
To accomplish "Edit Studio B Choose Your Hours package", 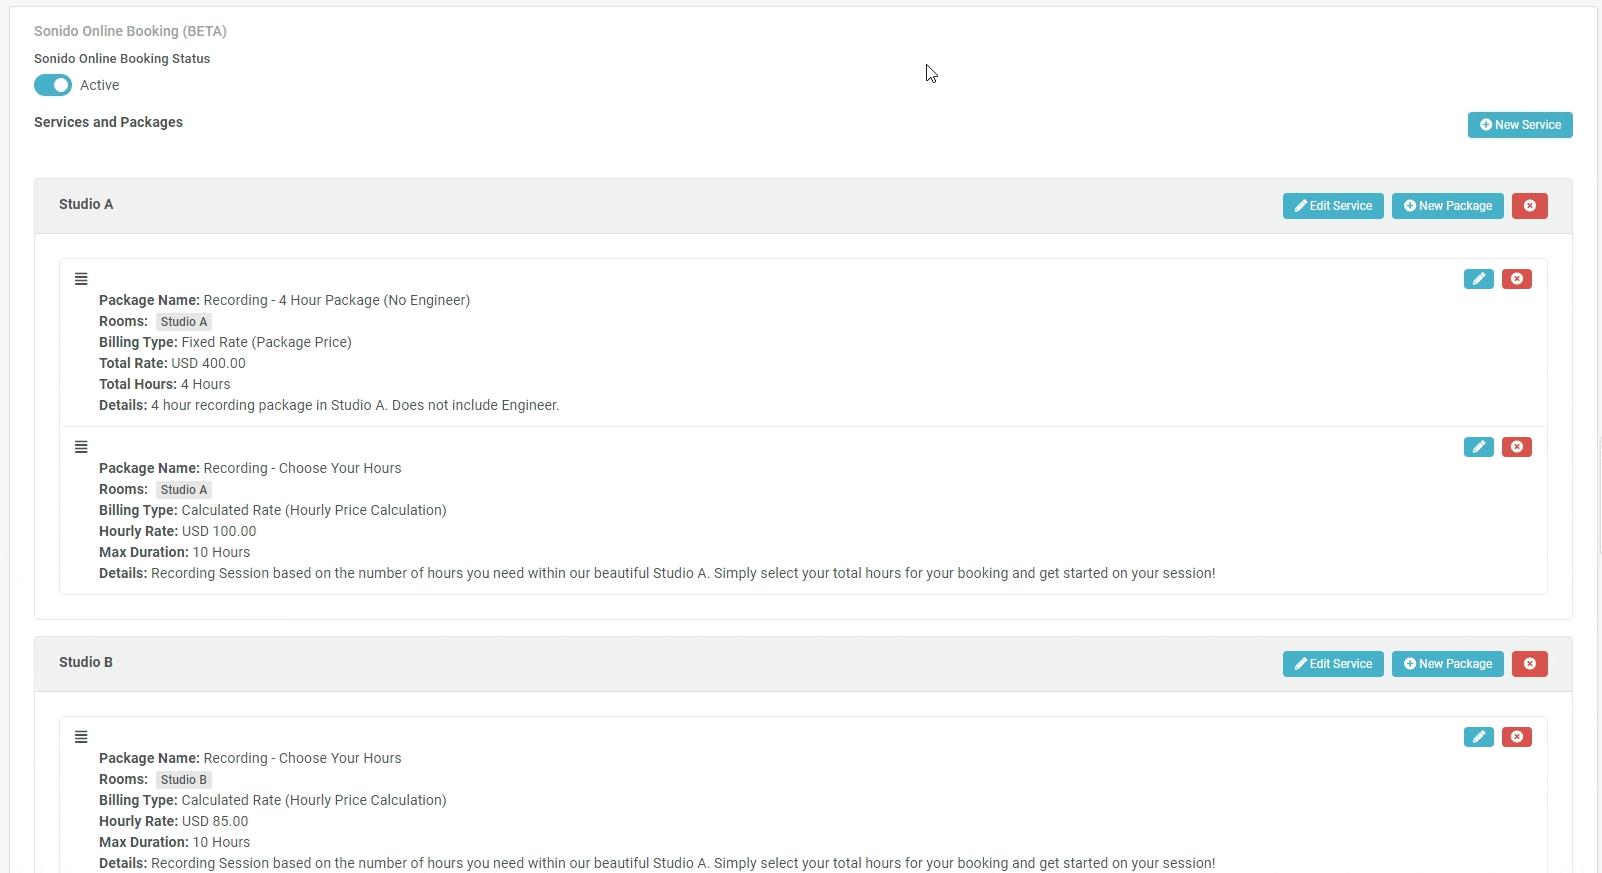I will 1478,737.
